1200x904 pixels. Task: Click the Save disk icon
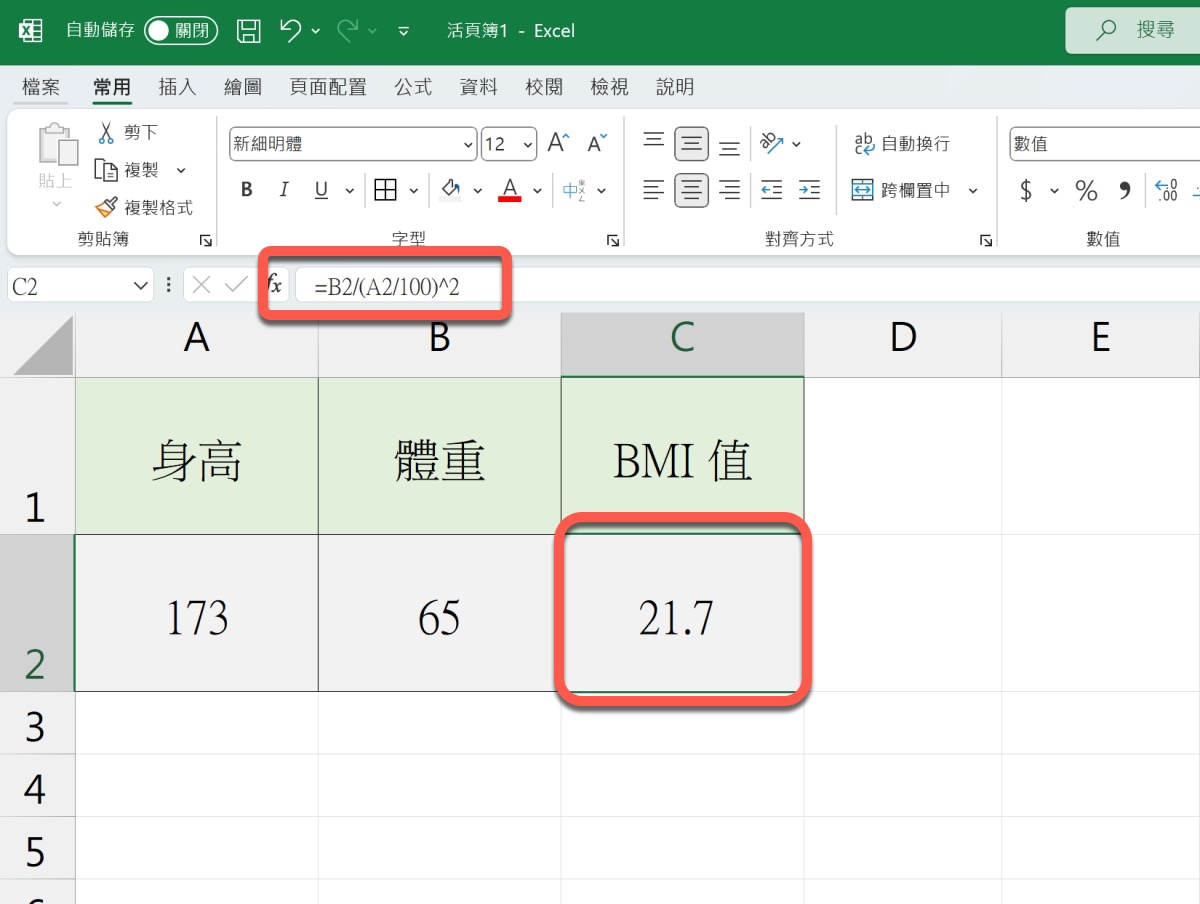(x=249, y=31)
